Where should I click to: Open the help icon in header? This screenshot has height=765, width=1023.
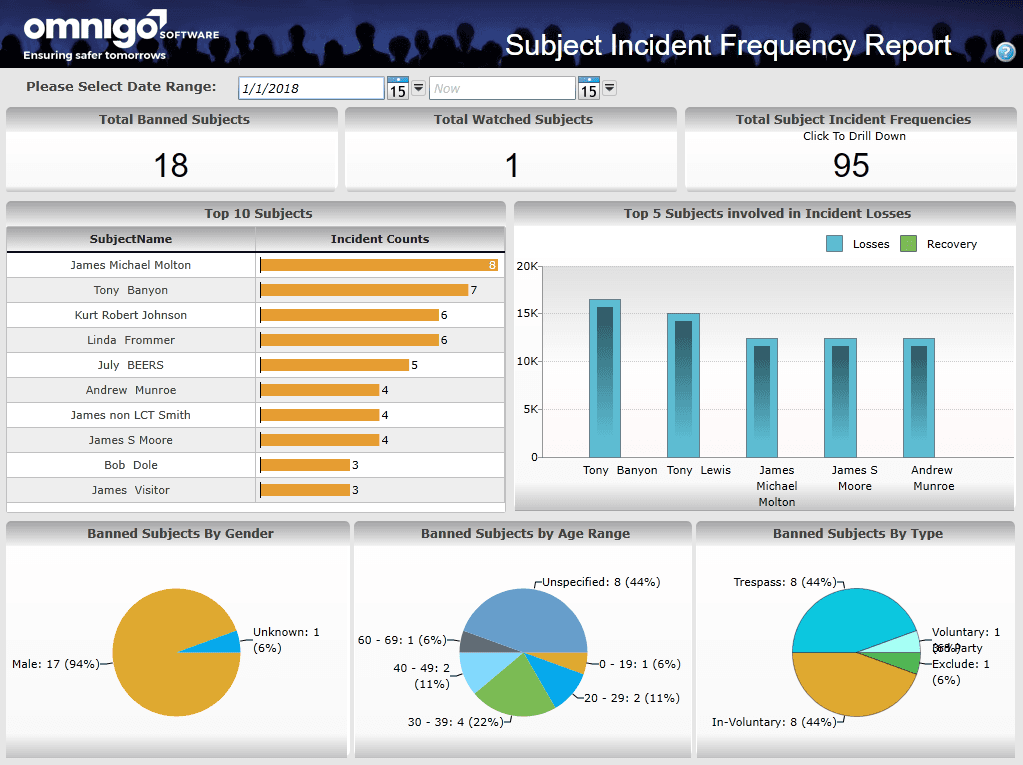tap(1005, 53)
